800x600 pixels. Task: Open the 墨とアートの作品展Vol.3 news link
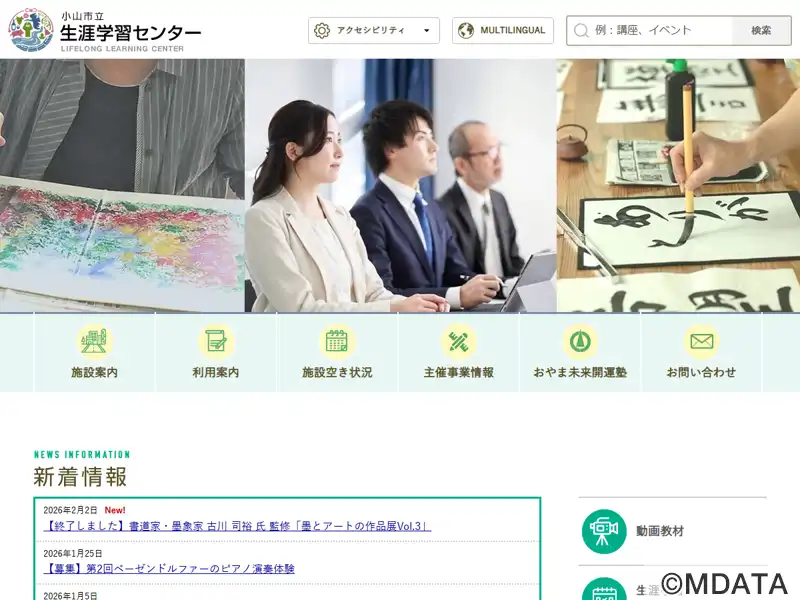[237, 526]
